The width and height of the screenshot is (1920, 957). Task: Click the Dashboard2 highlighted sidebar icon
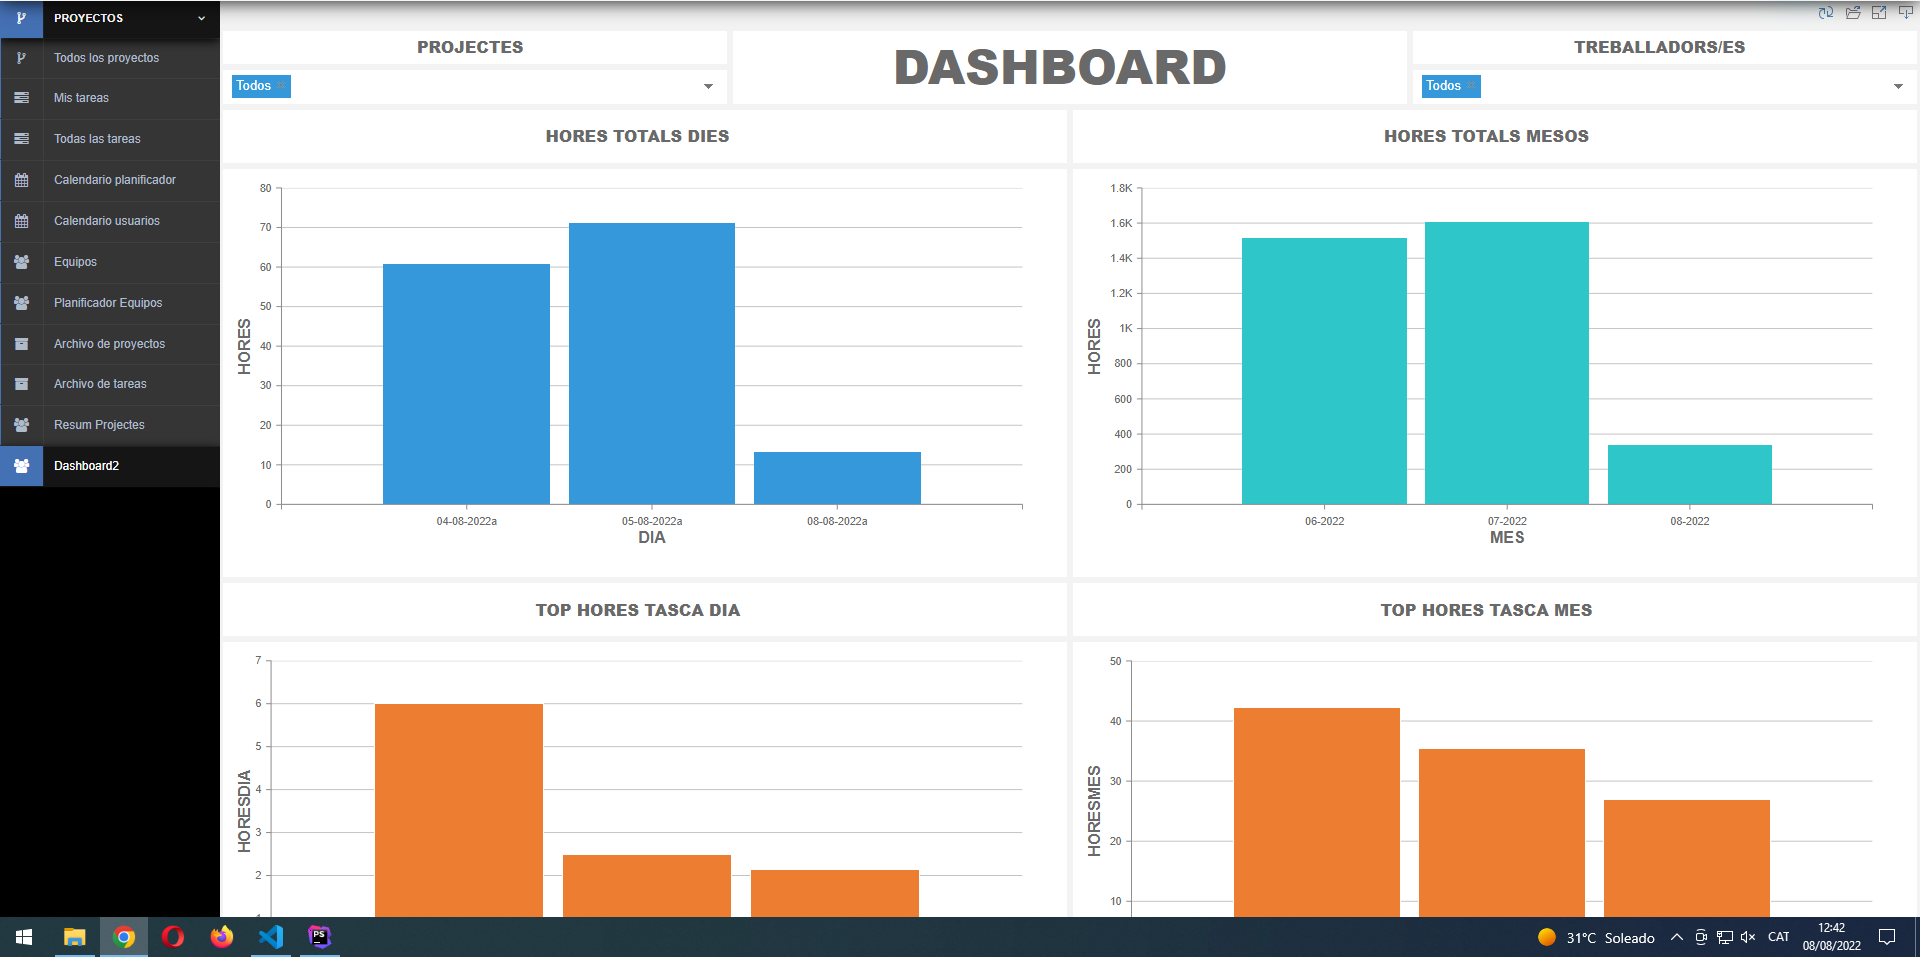(x=21, y=466)
